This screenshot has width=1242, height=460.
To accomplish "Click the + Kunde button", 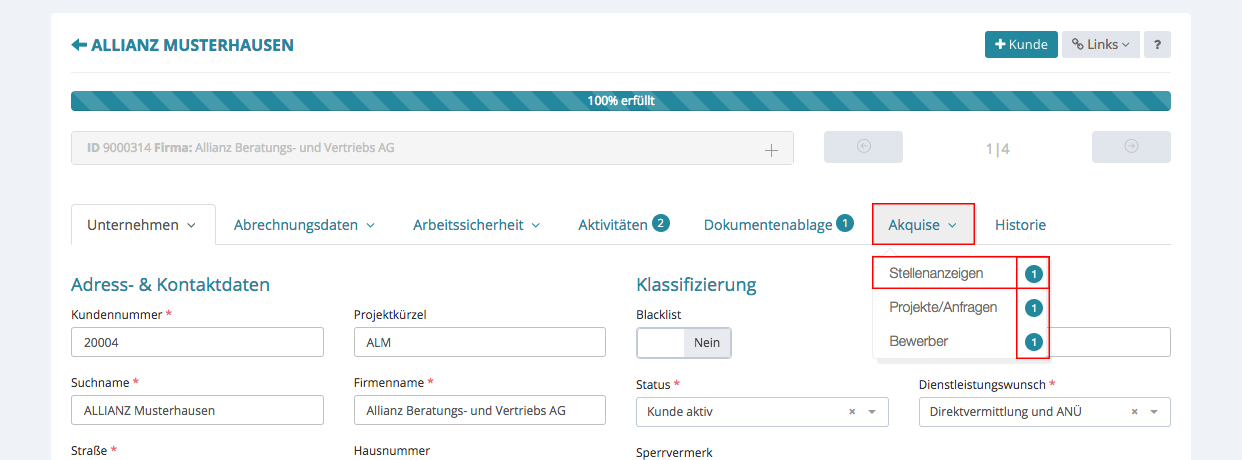I will (x=1021, y=45).
